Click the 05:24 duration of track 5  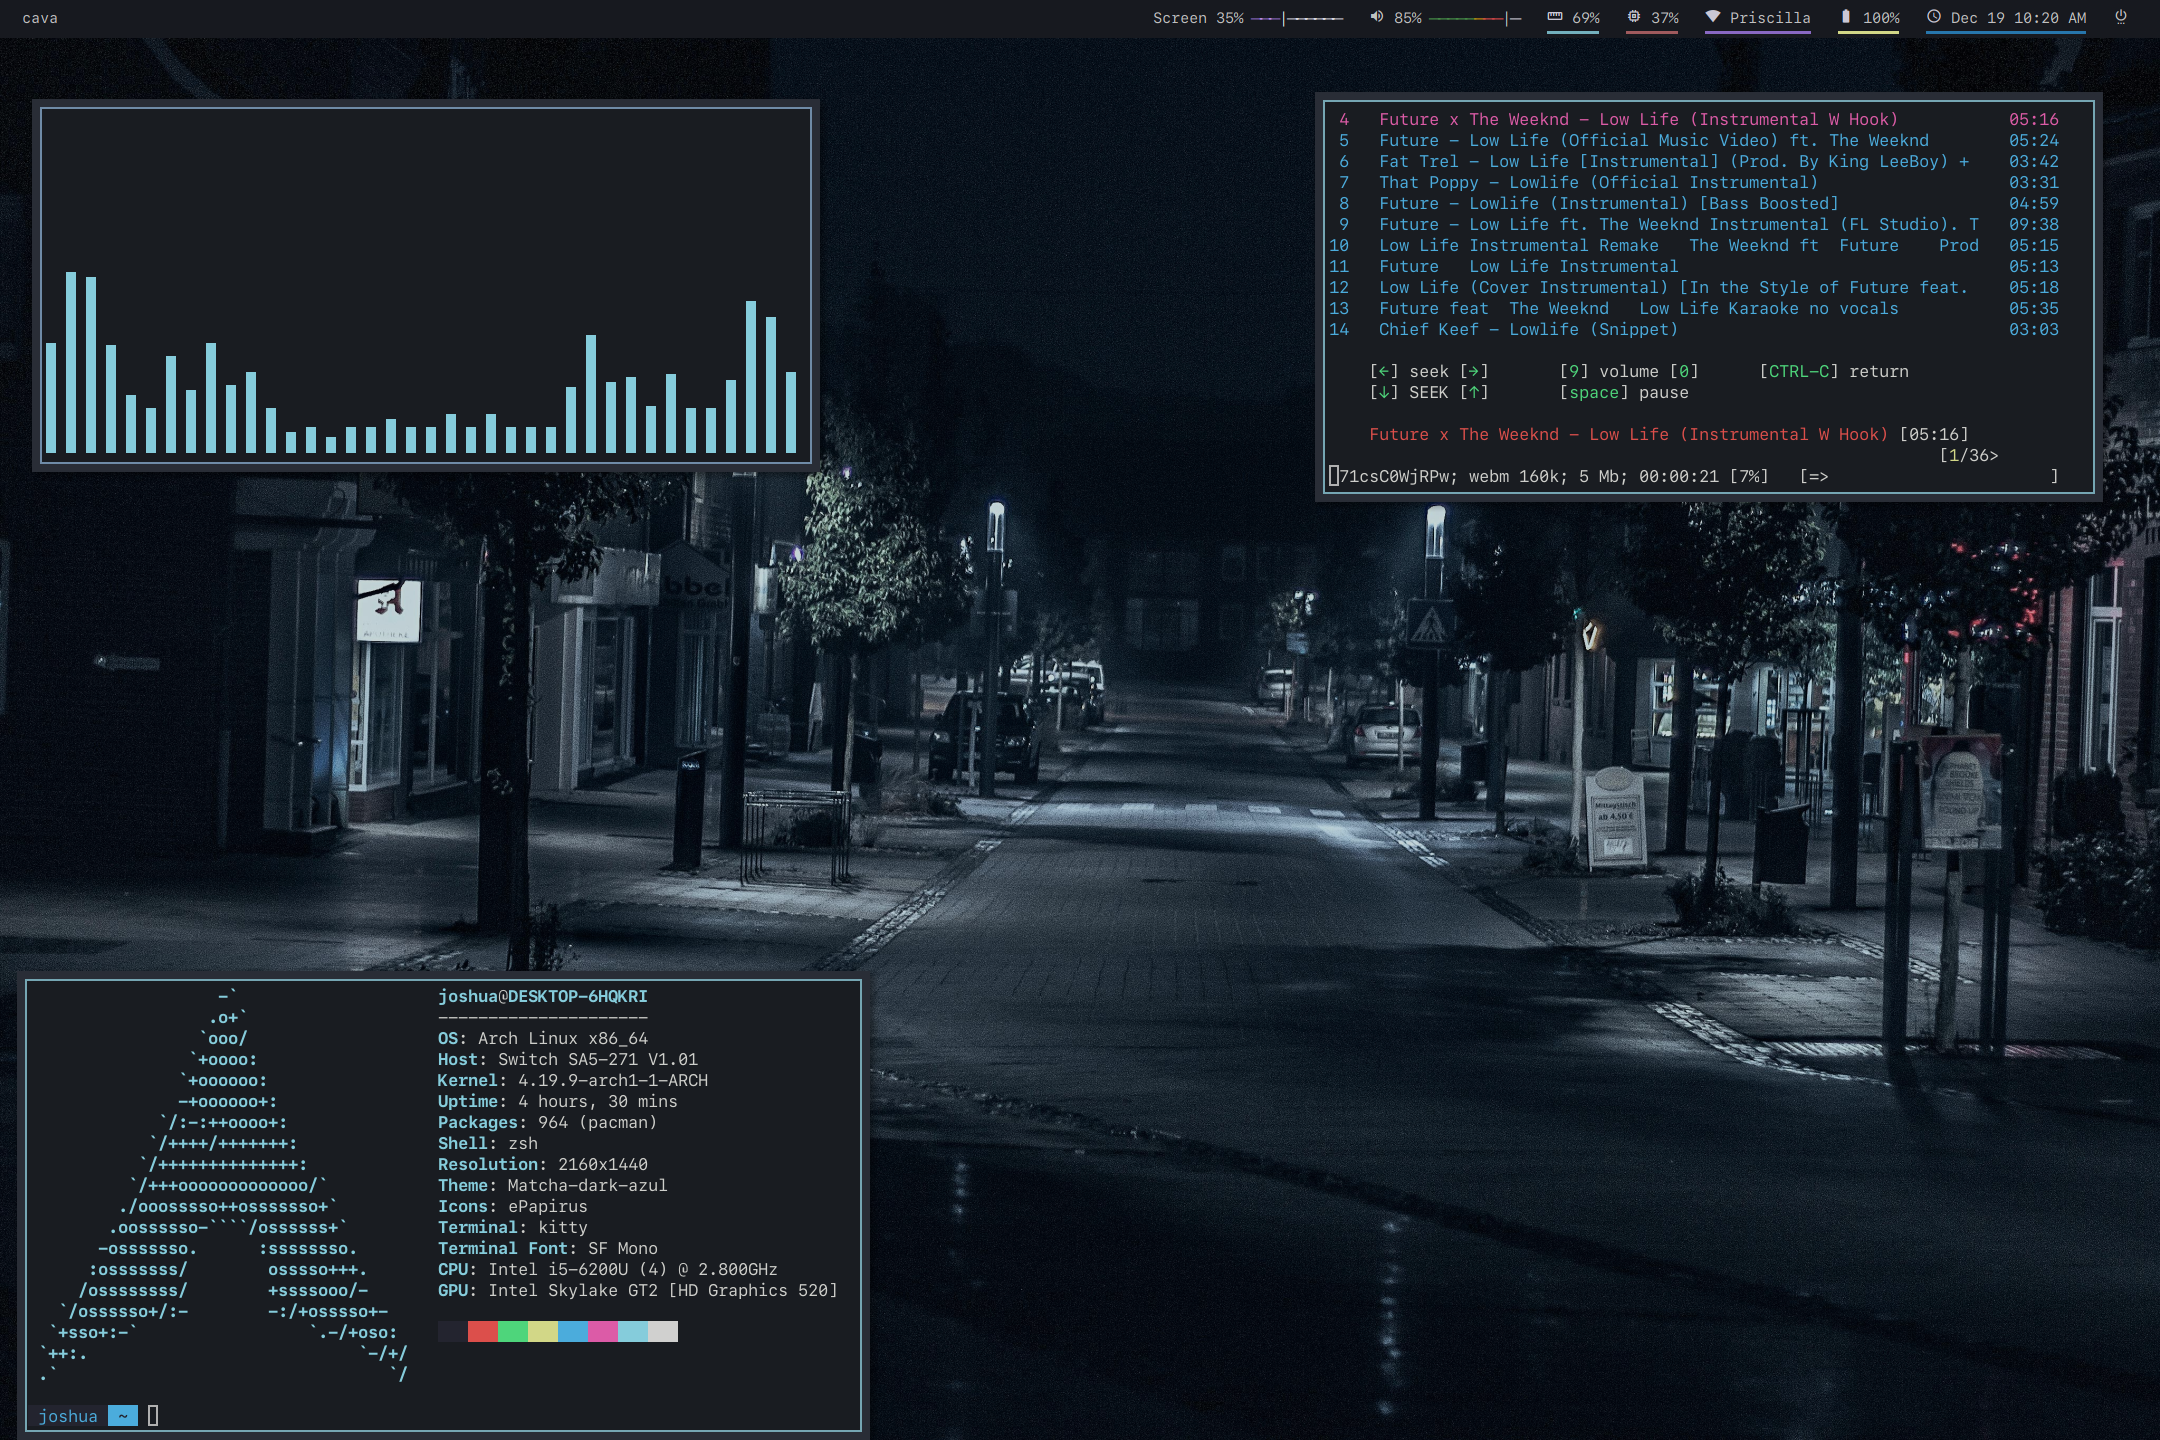(2034, 141)
